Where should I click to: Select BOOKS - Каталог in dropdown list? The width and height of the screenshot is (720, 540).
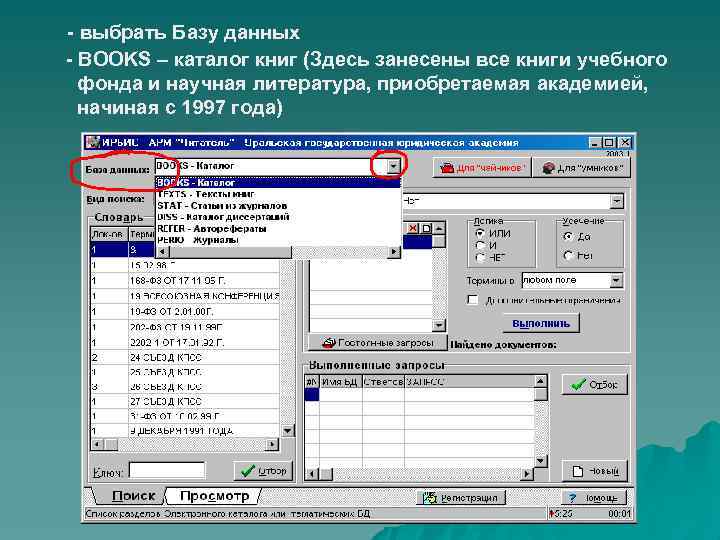278,183
